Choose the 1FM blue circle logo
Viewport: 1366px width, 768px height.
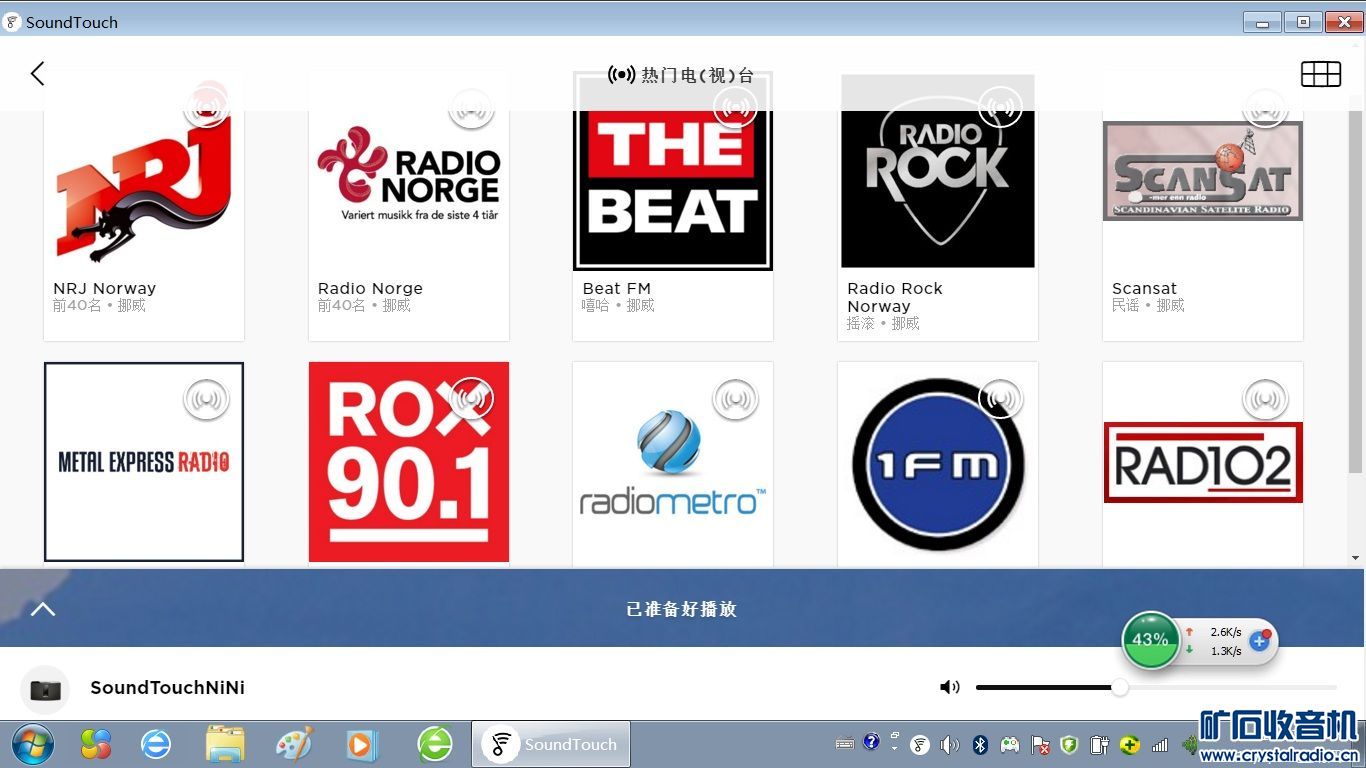tap(938, 465)
